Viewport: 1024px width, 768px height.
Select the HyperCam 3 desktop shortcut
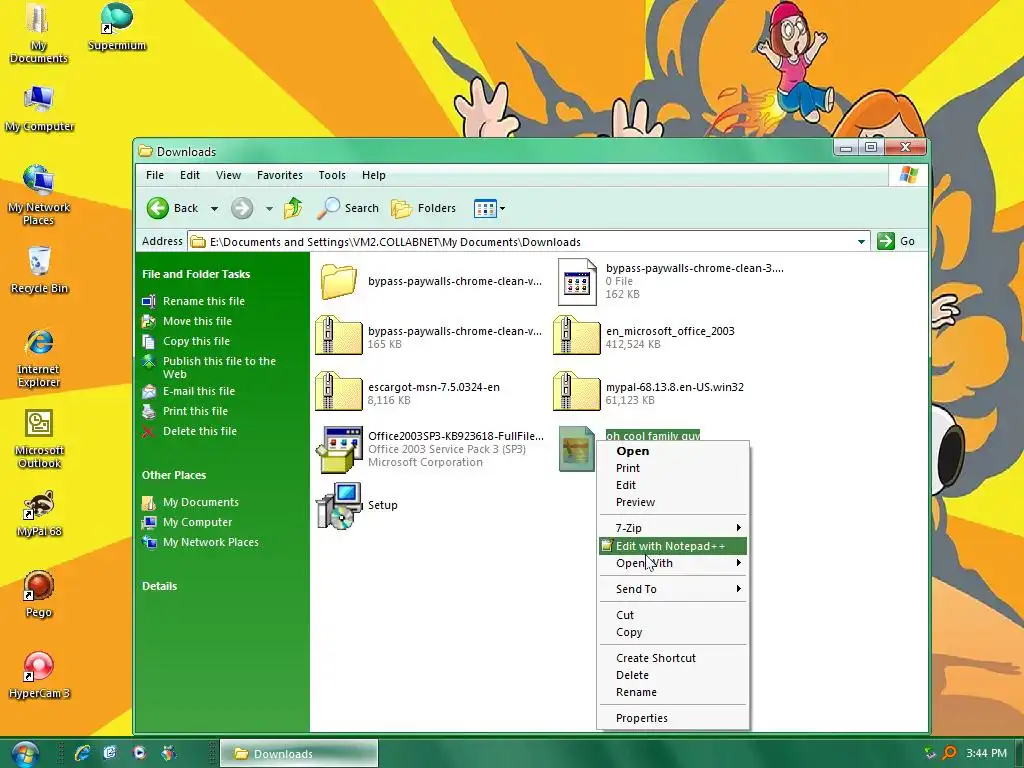click(39, 676)
